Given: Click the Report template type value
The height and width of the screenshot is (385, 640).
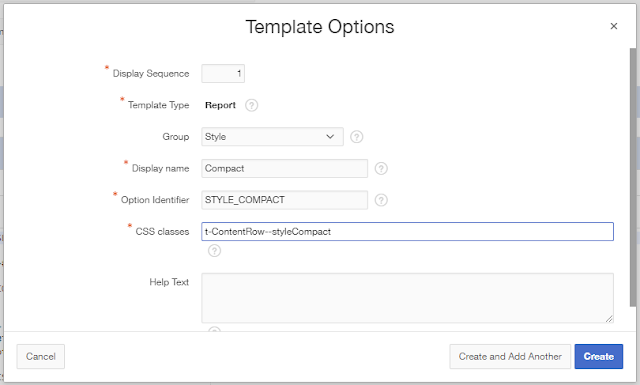Looking at the screenshot, I should point(220,105).
